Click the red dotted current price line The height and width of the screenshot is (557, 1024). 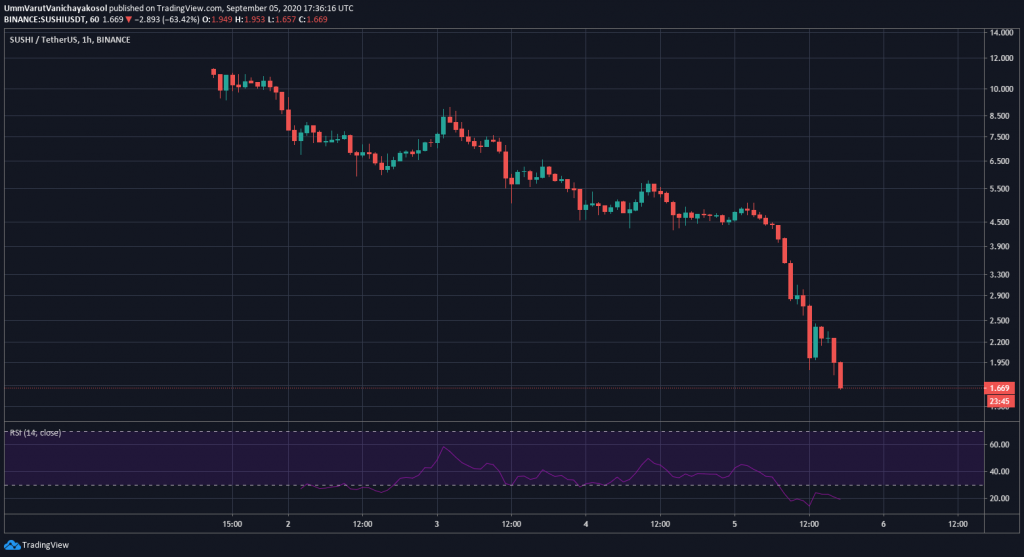[500, 388]
